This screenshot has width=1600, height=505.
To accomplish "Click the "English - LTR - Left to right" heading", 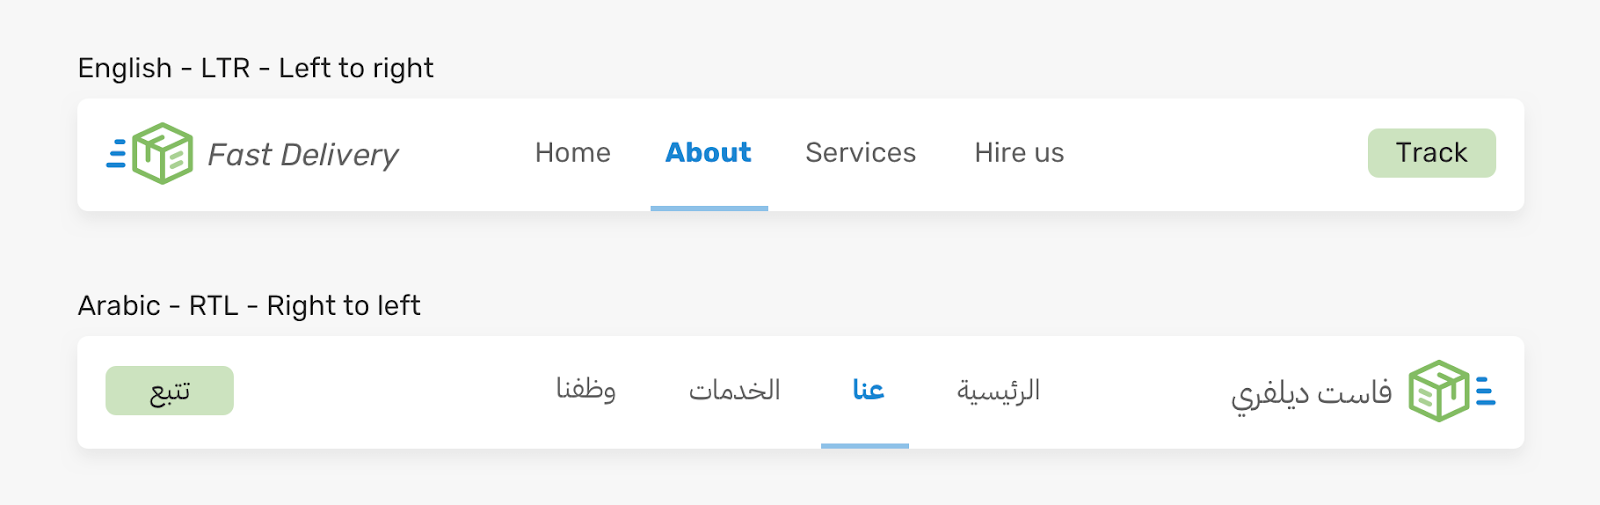I will [x=256, y=68].
